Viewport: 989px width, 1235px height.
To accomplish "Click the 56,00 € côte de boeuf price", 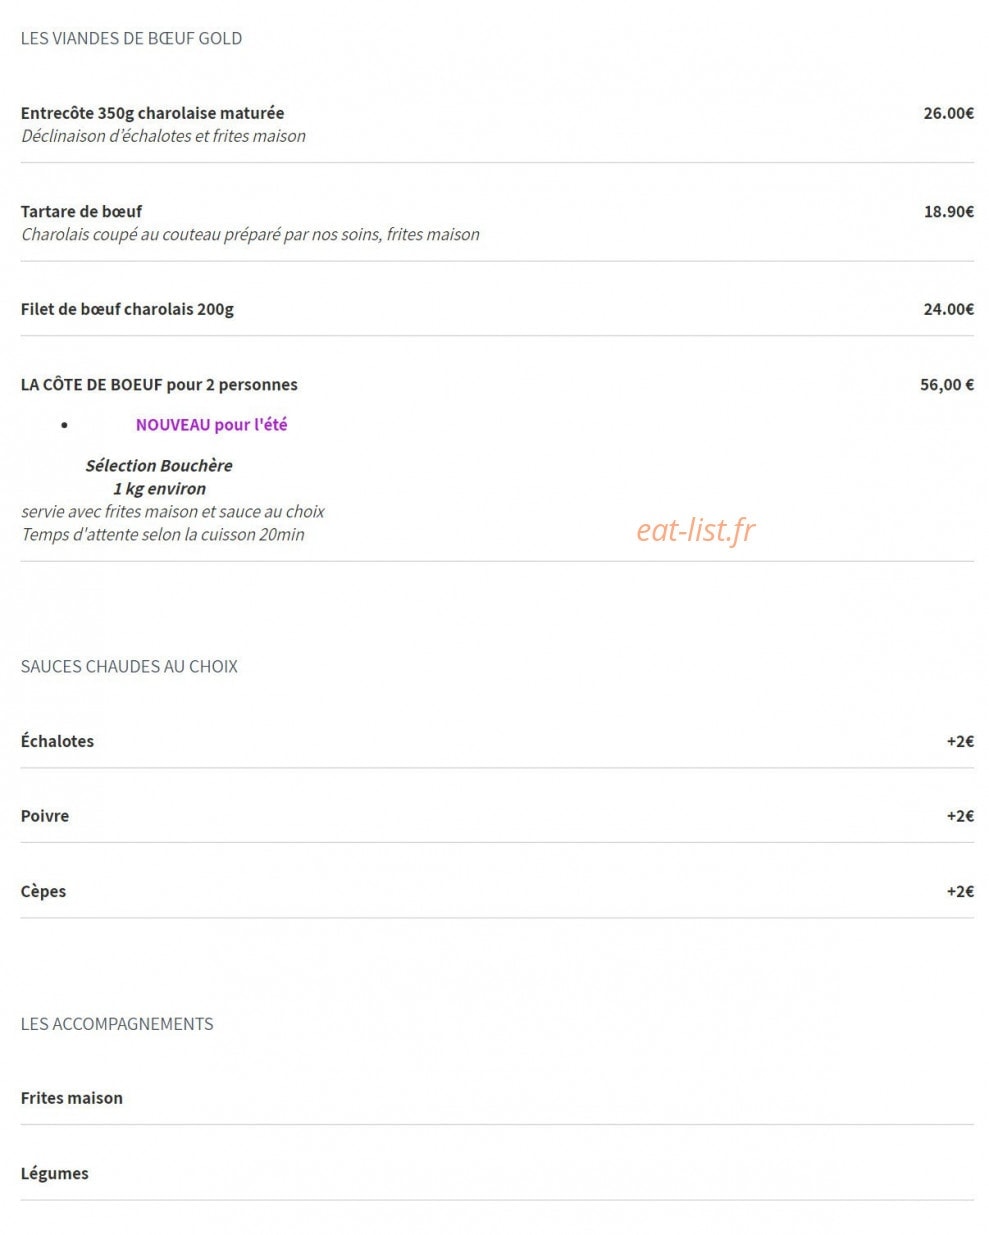I will tap(947, 384).
